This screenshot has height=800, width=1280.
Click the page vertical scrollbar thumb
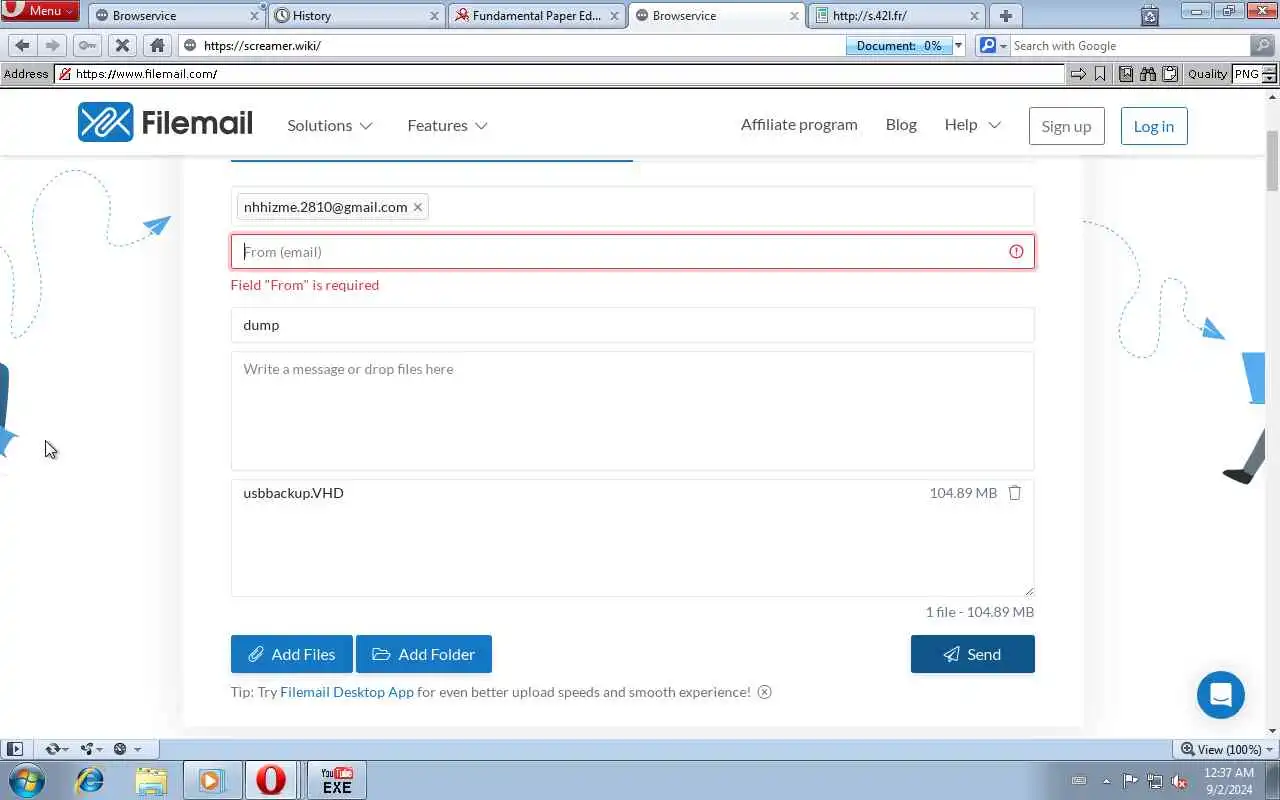tap(1272, 160)
